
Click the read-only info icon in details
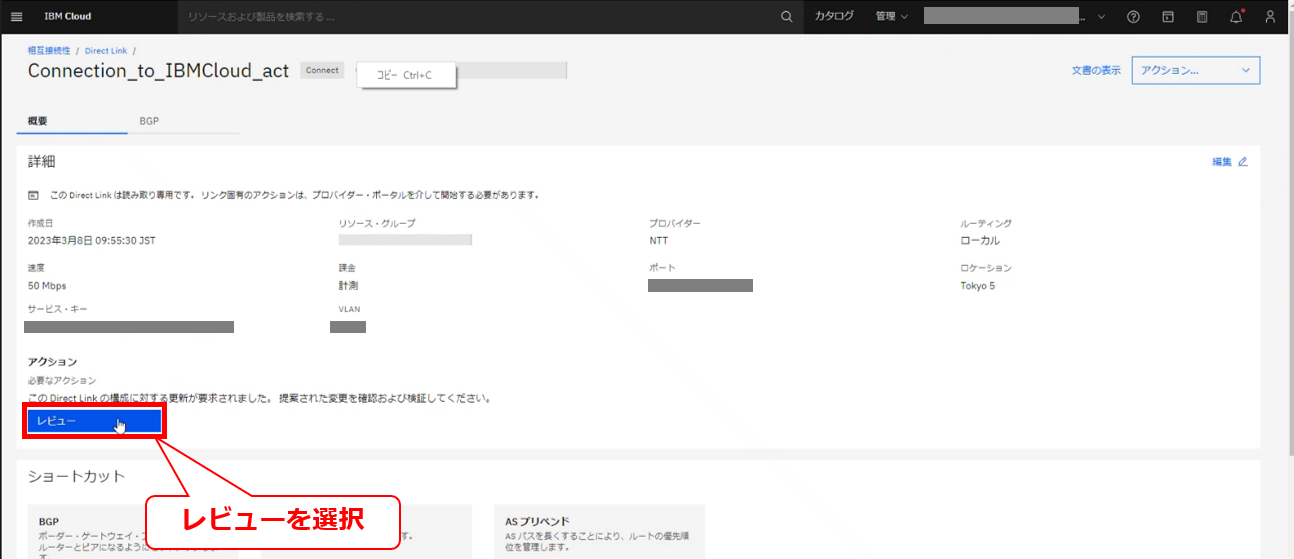pos(33,195)
